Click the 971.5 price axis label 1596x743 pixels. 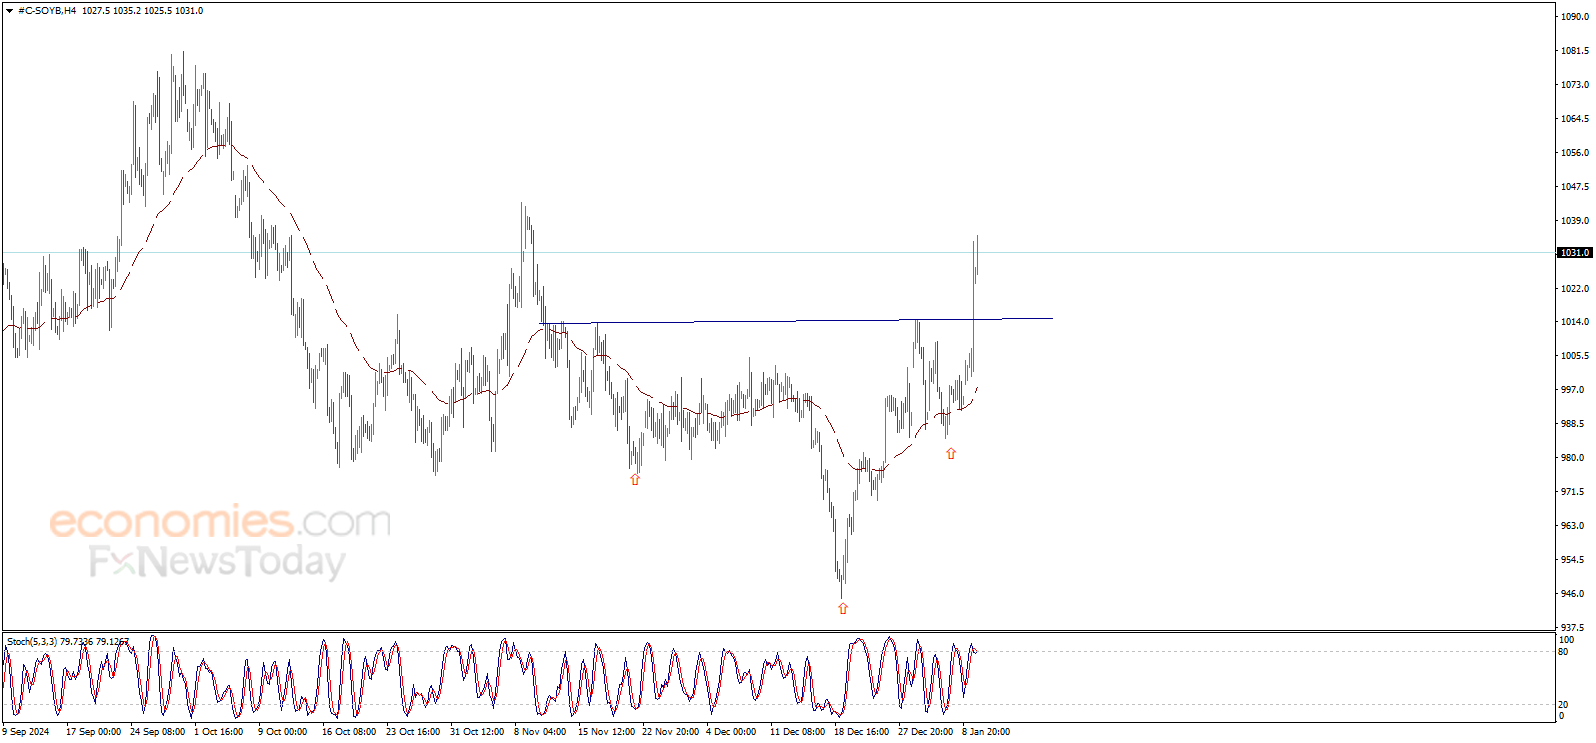point(1572,492)
